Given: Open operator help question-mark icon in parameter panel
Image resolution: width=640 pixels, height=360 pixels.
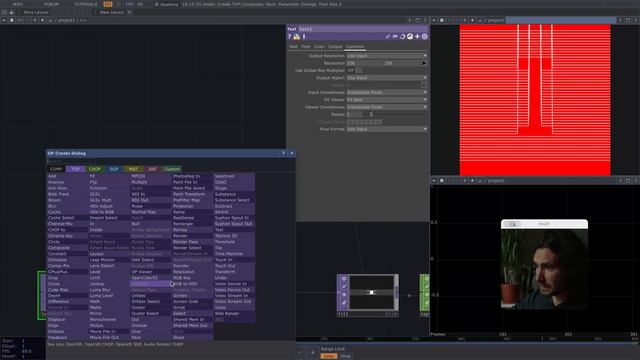Looking at the screenshot, I should 289,37.
